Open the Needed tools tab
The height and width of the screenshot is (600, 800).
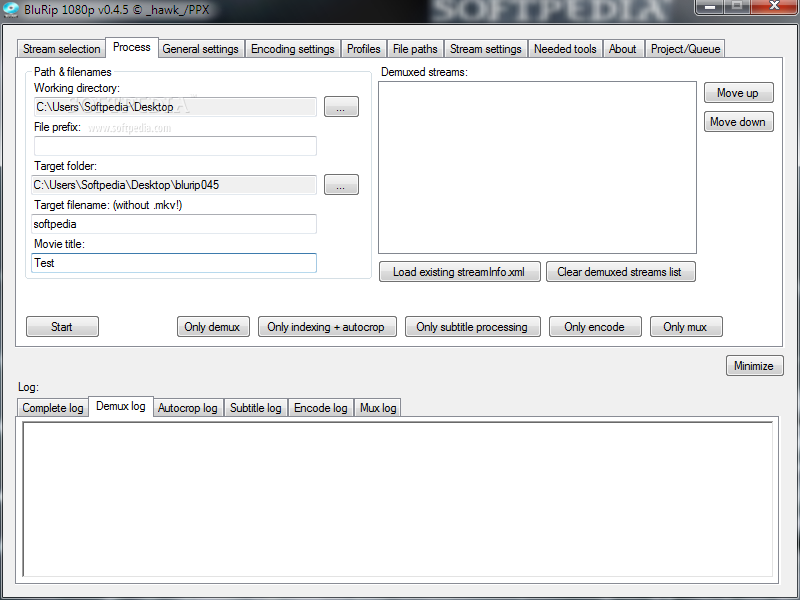tap(565, 49)
